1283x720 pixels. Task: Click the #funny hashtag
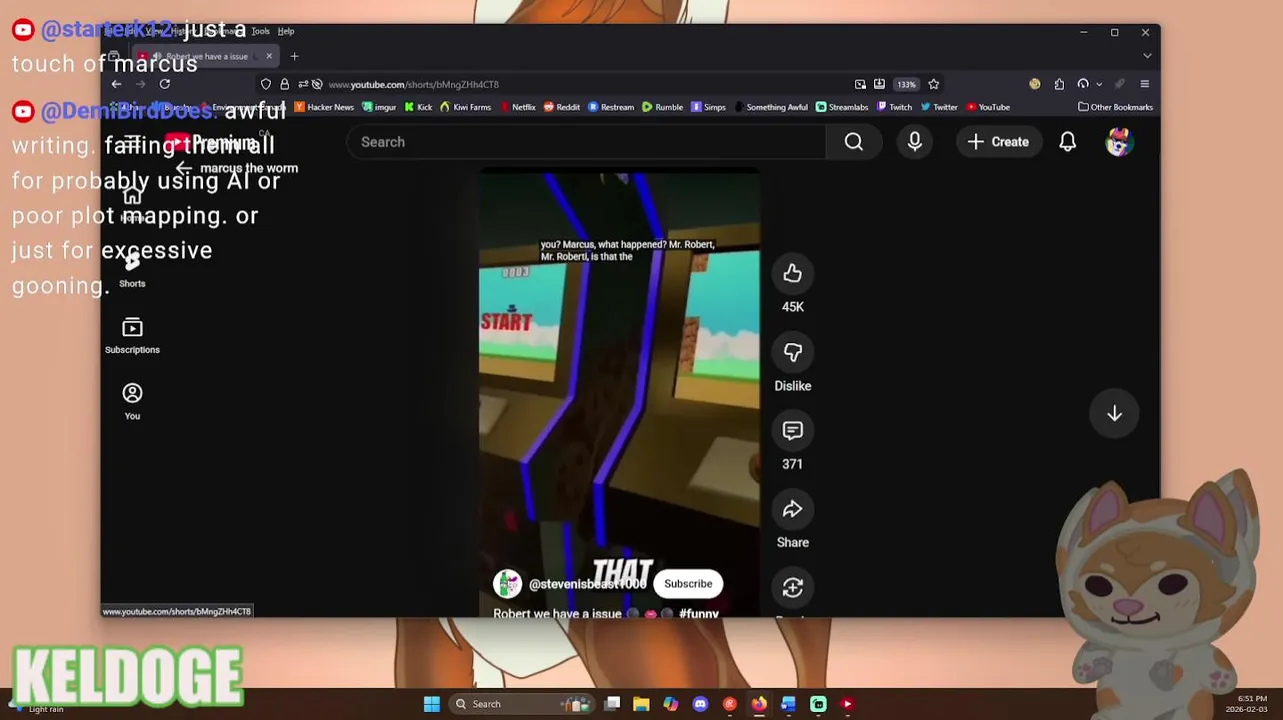(x=699, y=613)
